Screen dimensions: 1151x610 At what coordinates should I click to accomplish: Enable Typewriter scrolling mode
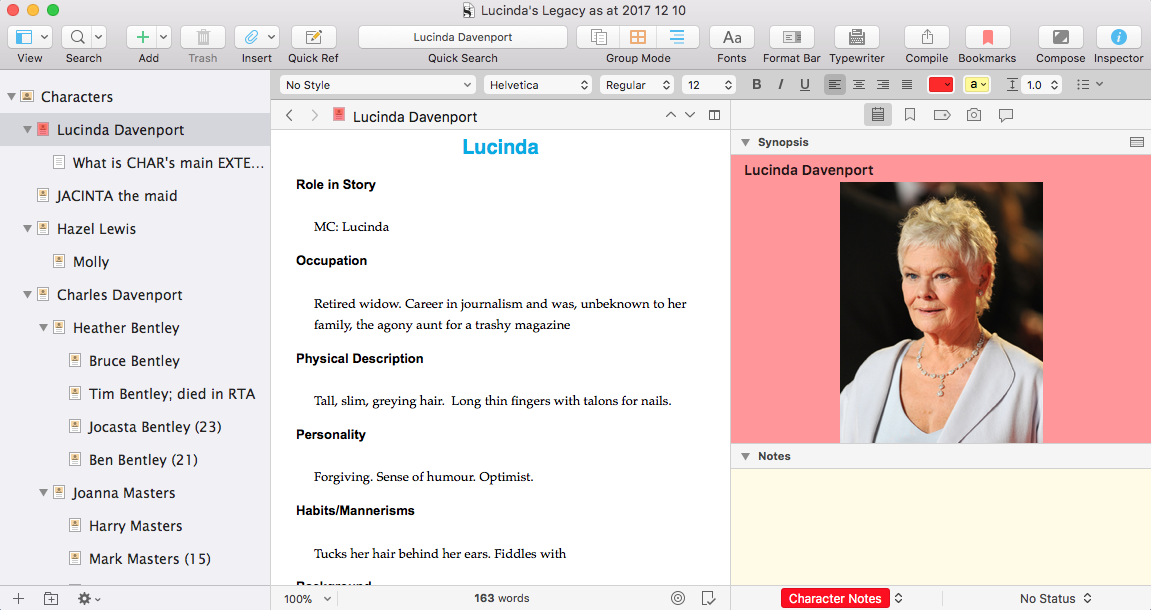coord(857,37)
